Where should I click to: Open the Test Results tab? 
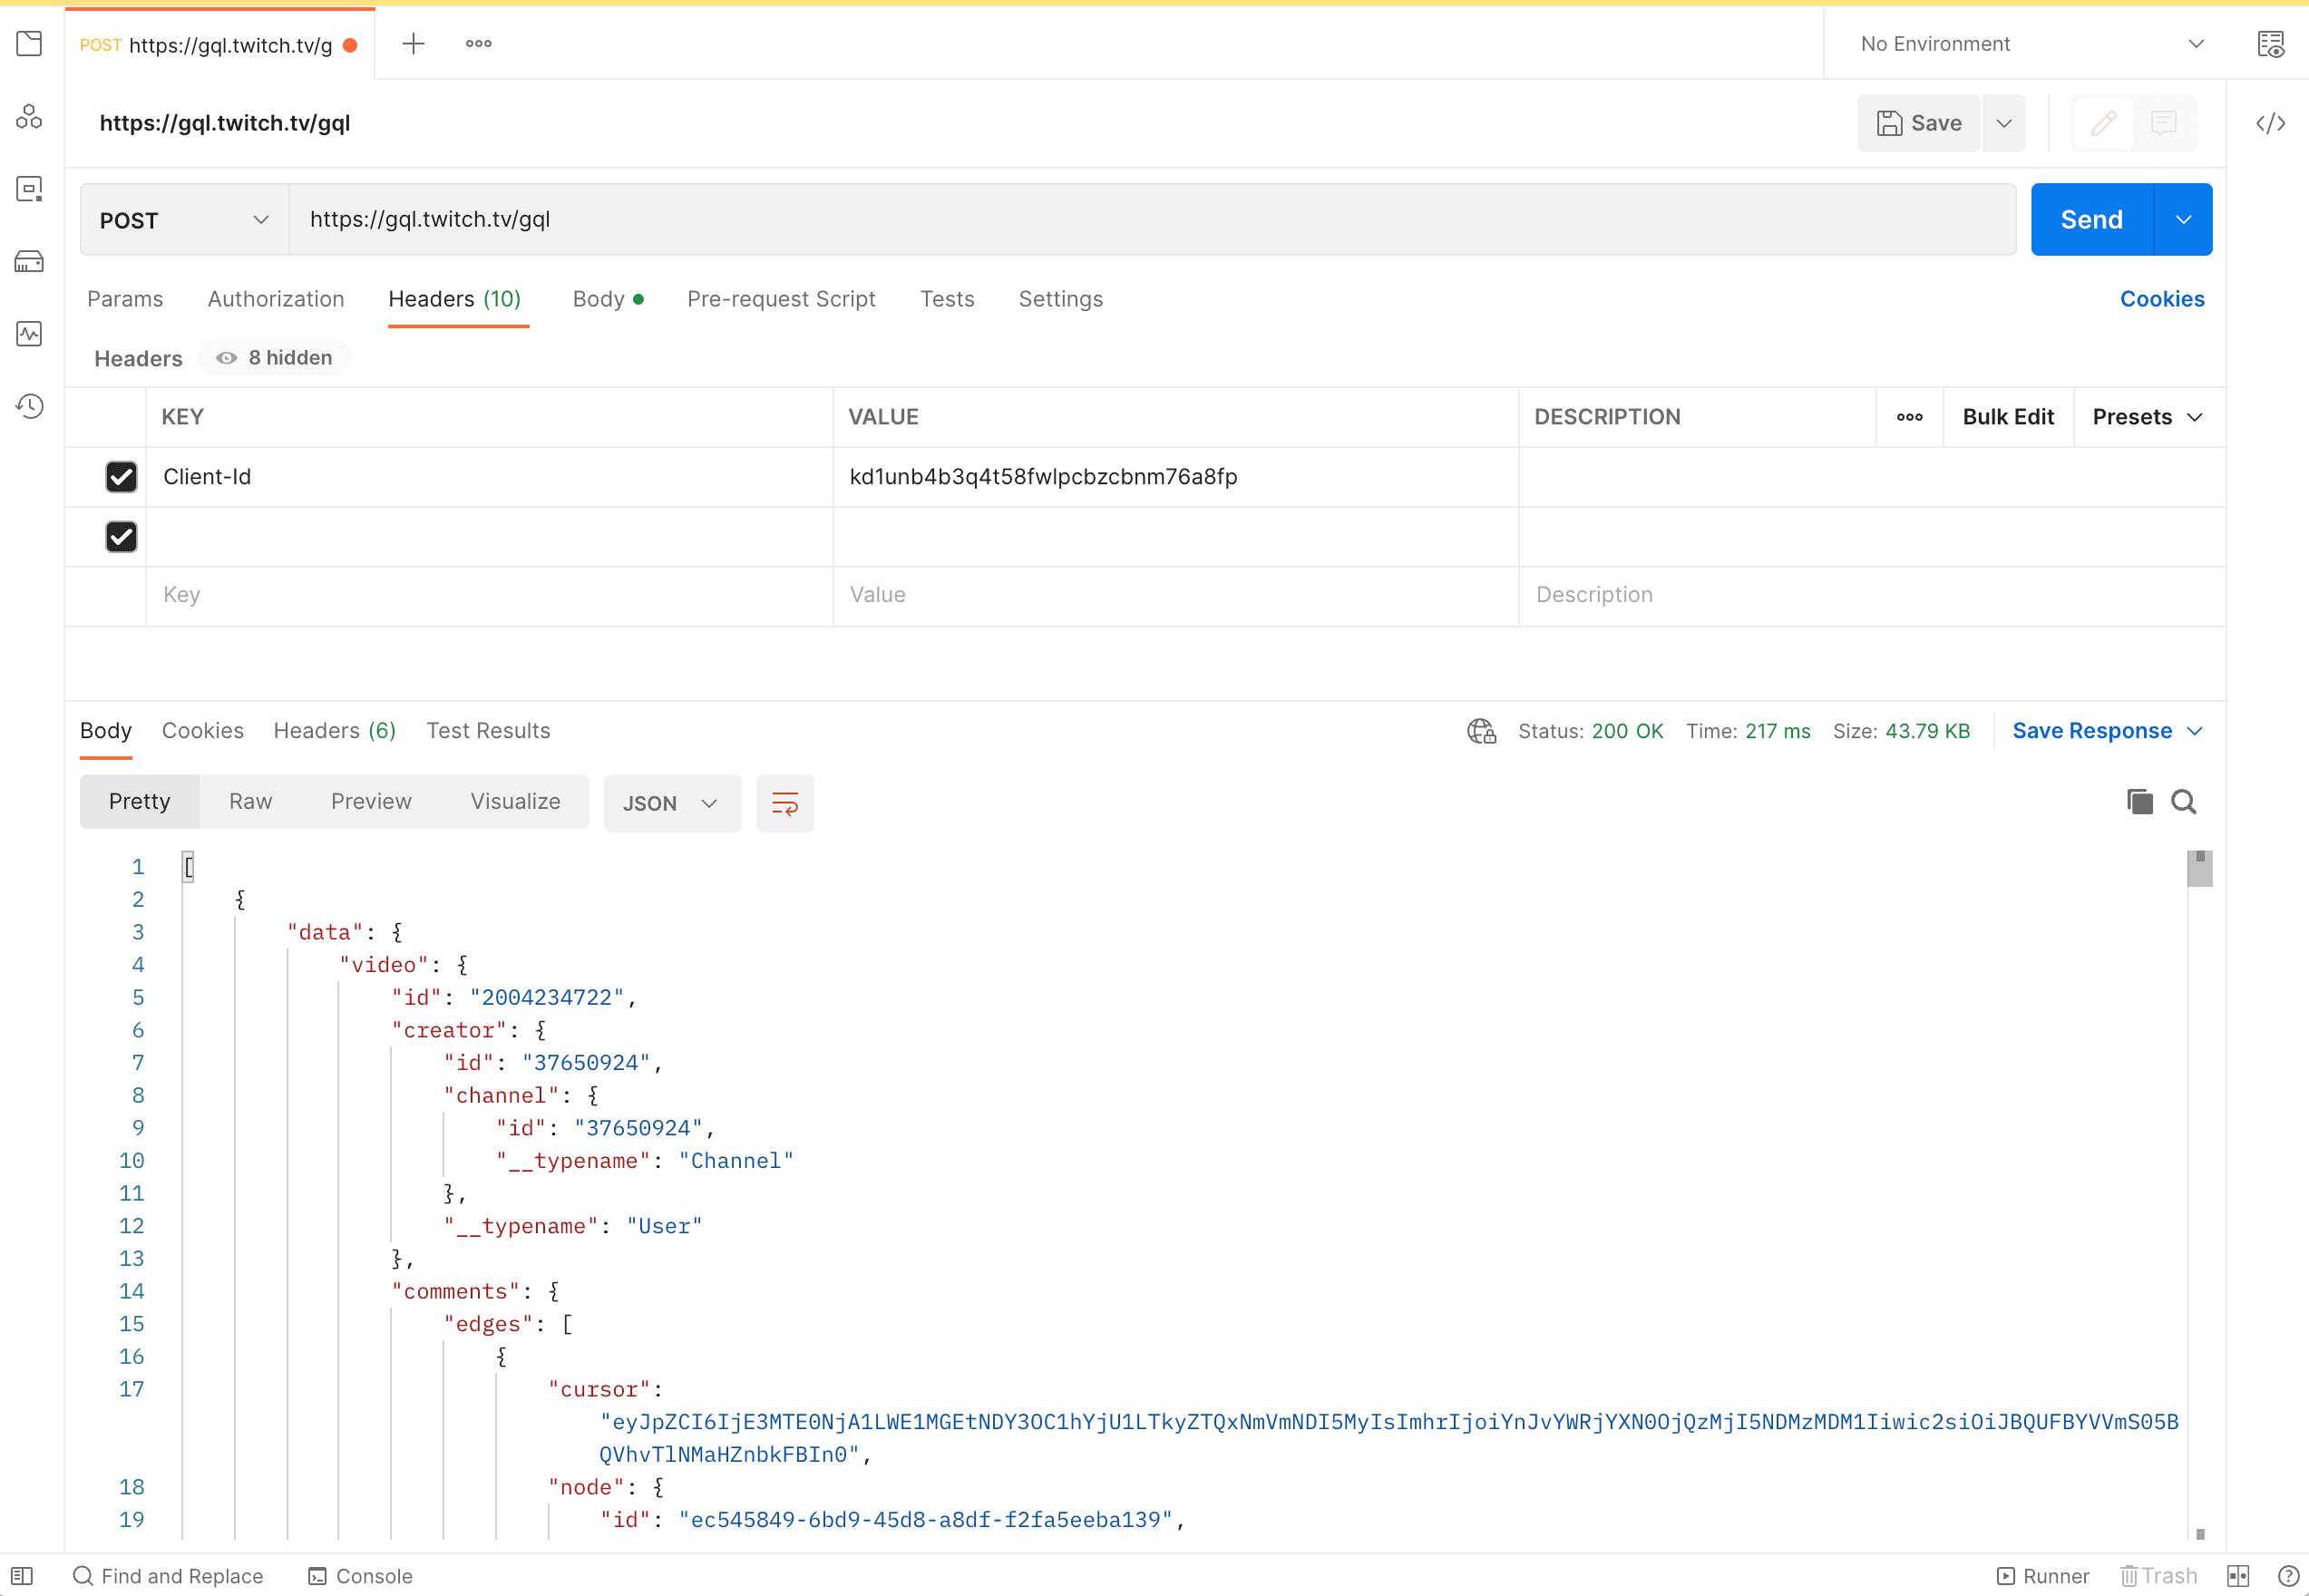coord(488,731)
